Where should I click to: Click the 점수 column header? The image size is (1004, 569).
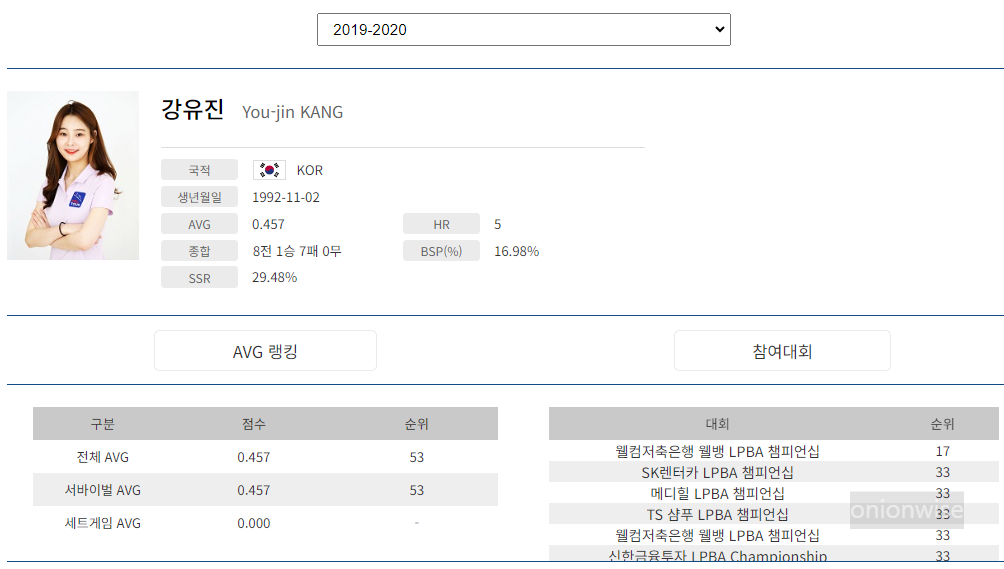(x=254, y=424)
